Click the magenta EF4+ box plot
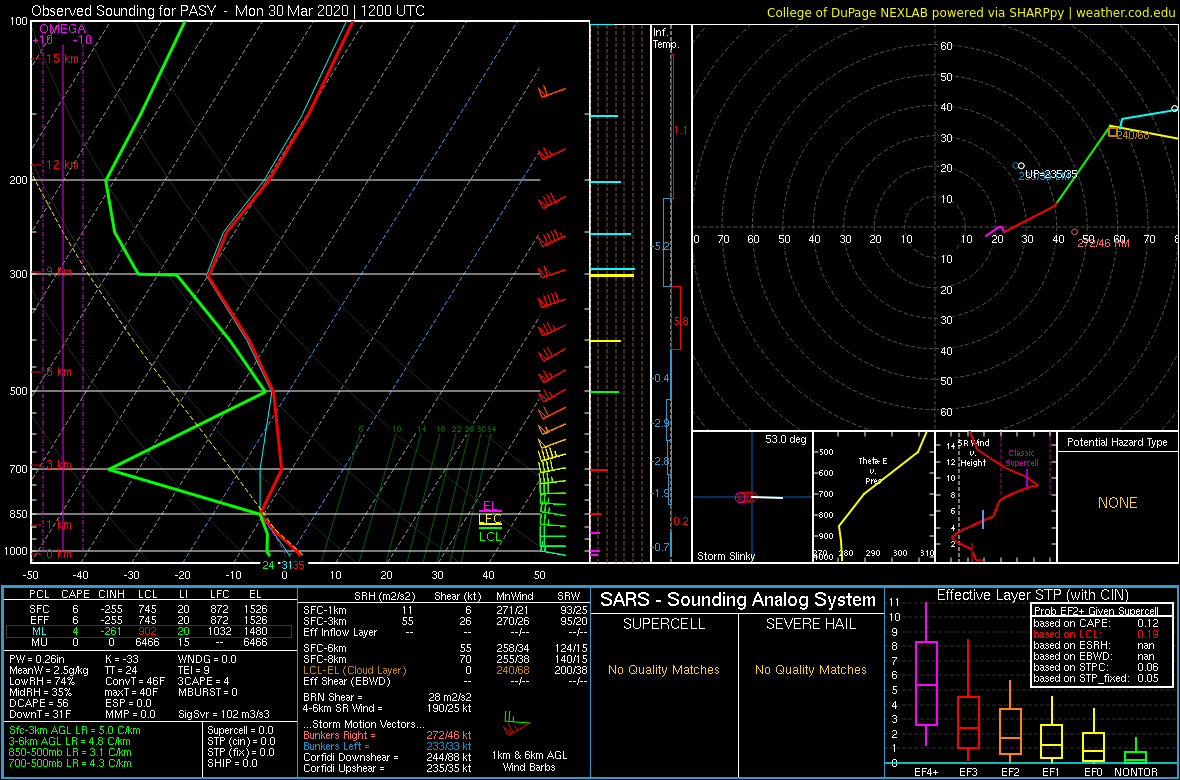This screenshot has width=1180, height=780. tap(925, 675)
